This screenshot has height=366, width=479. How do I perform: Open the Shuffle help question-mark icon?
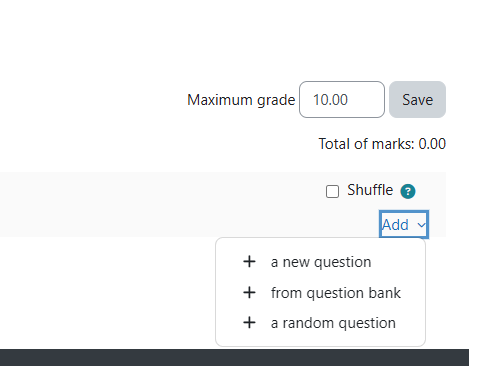coord(408,191)
